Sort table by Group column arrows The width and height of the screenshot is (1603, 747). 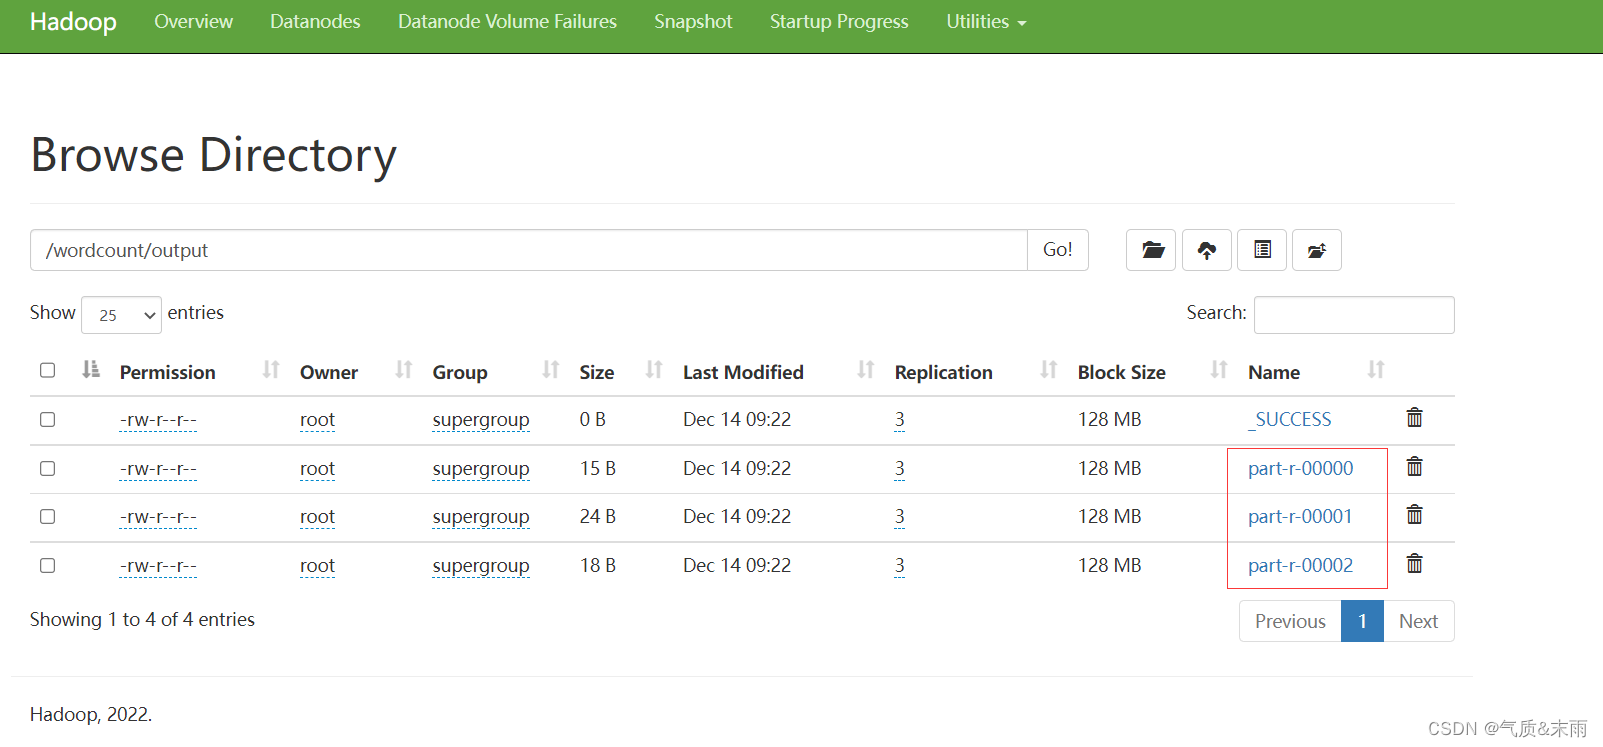551,370
